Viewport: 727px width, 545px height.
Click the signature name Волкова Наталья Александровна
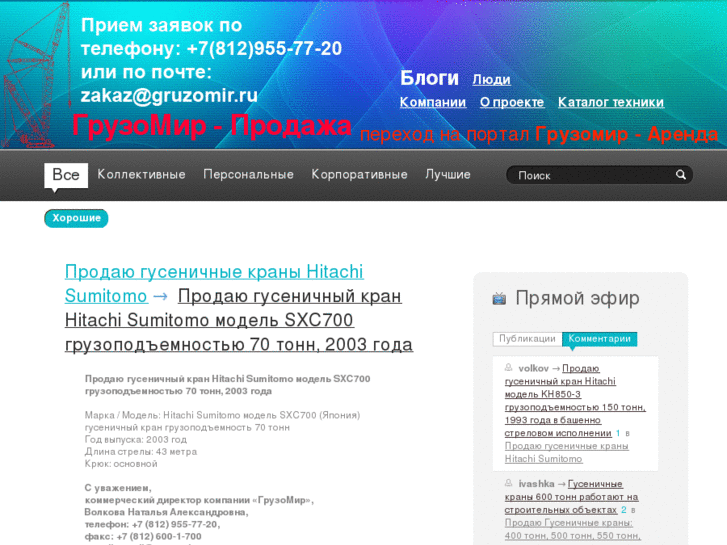166,512
